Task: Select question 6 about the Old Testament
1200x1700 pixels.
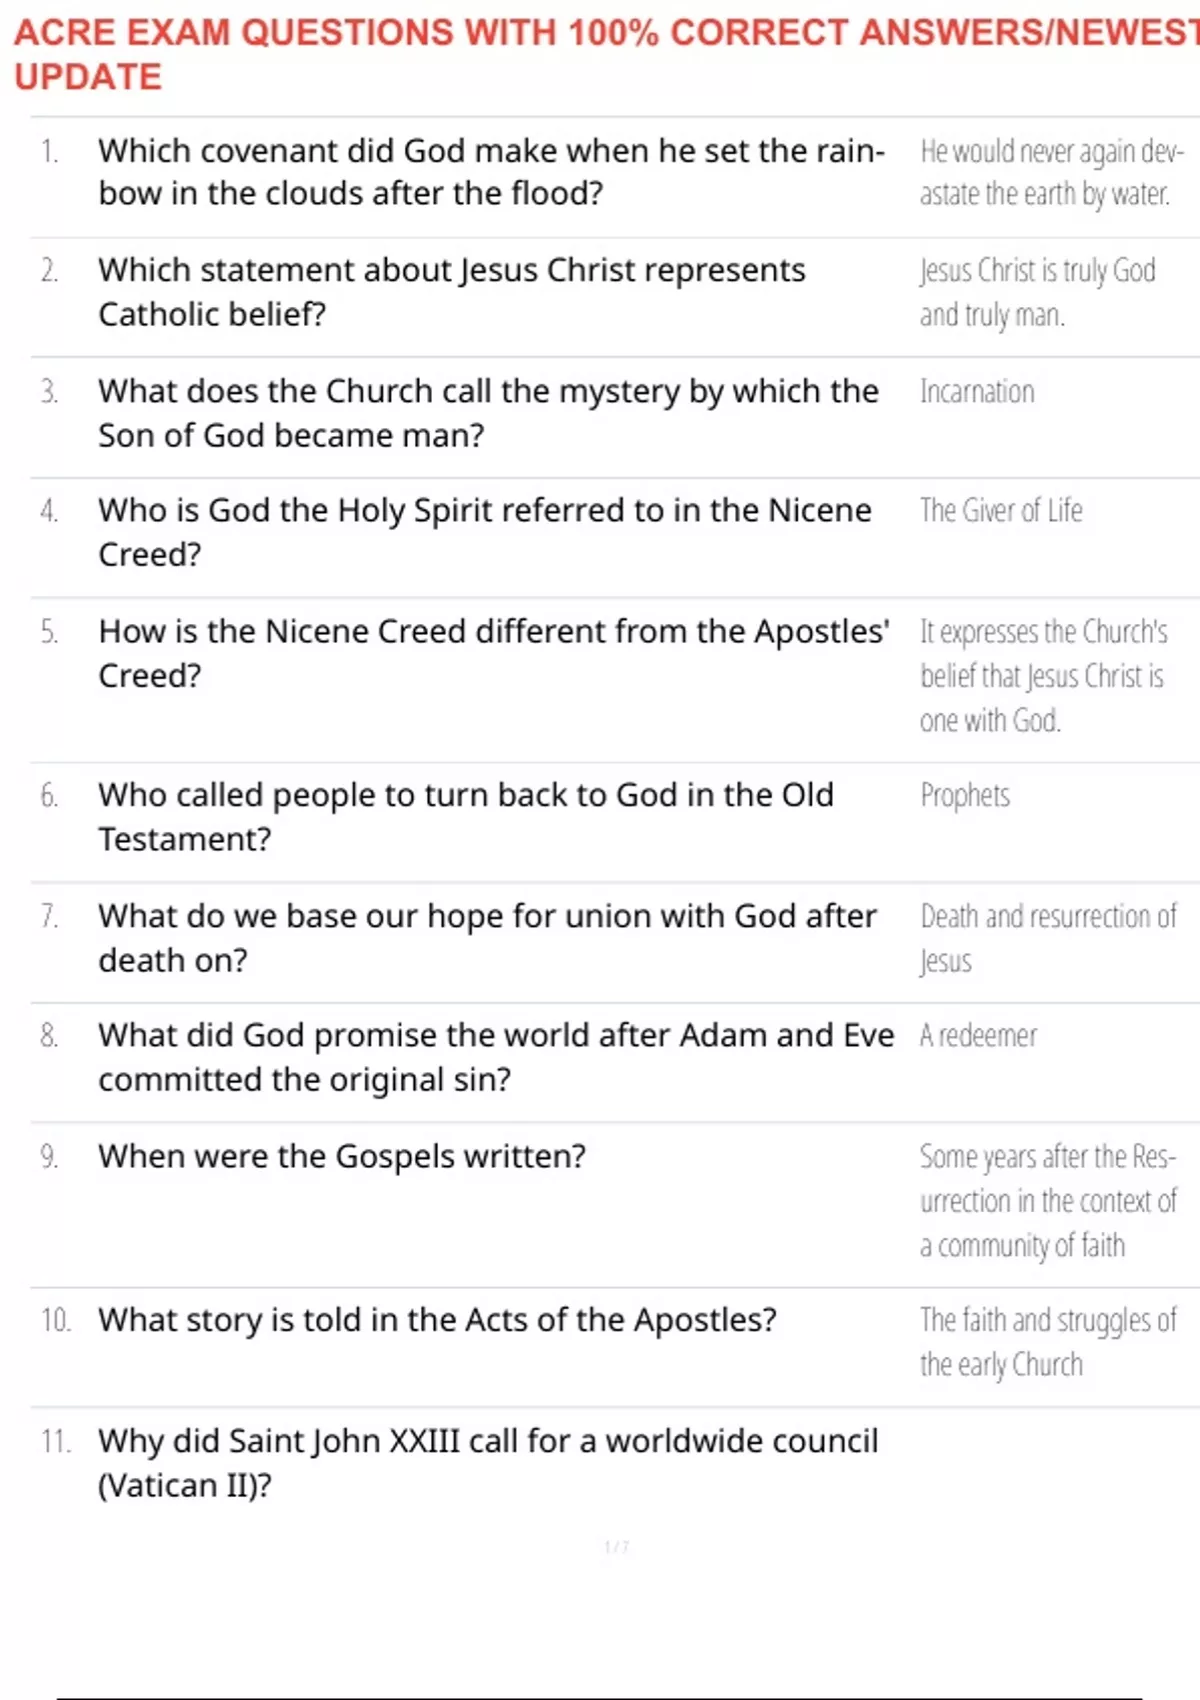Action: [x=466, y=817]
